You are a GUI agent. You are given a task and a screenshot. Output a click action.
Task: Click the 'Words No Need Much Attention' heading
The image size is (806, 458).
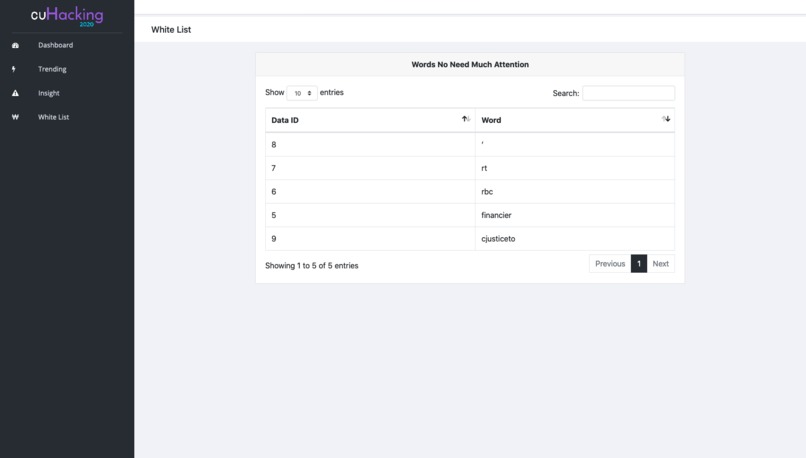point(470,64)
